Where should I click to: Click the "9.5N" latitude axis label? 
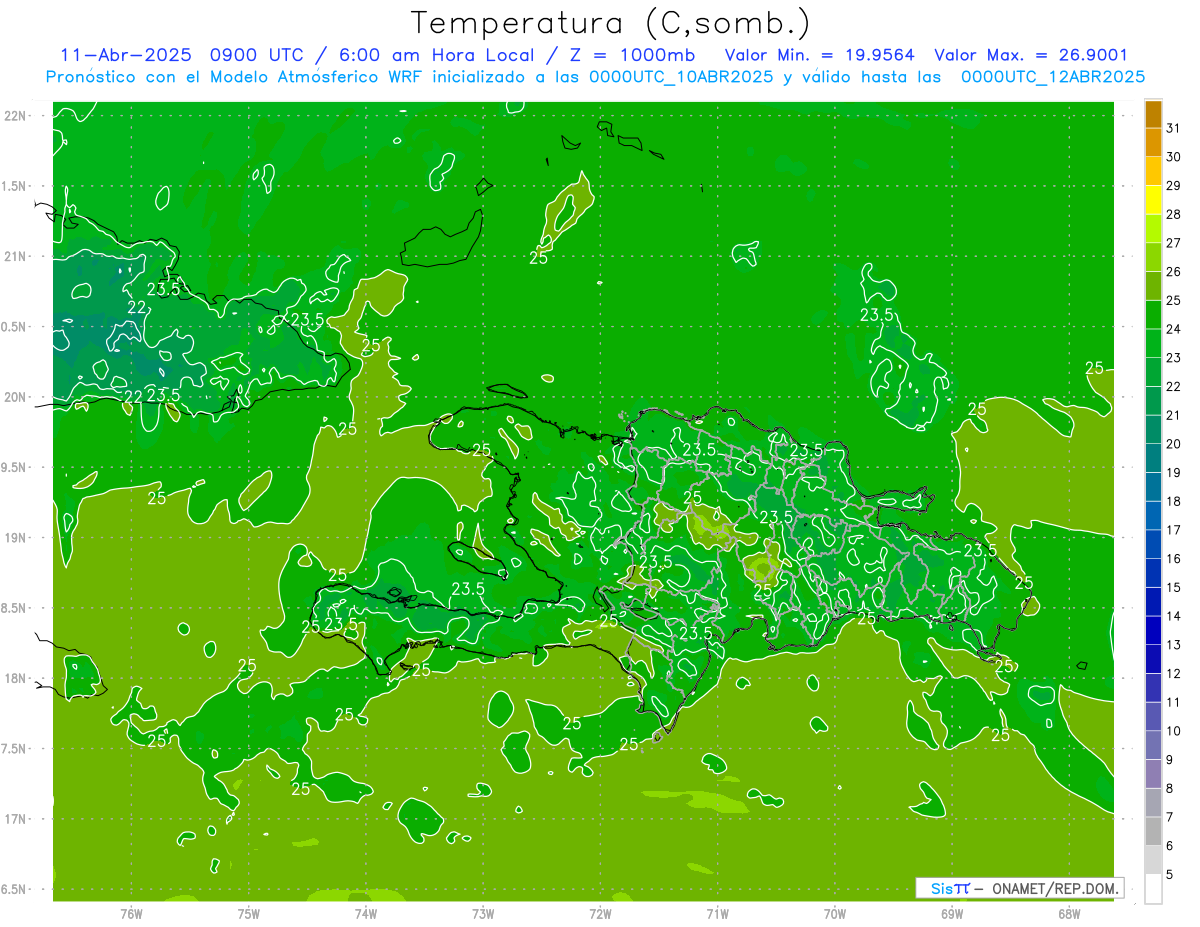(x=15, y=468)
